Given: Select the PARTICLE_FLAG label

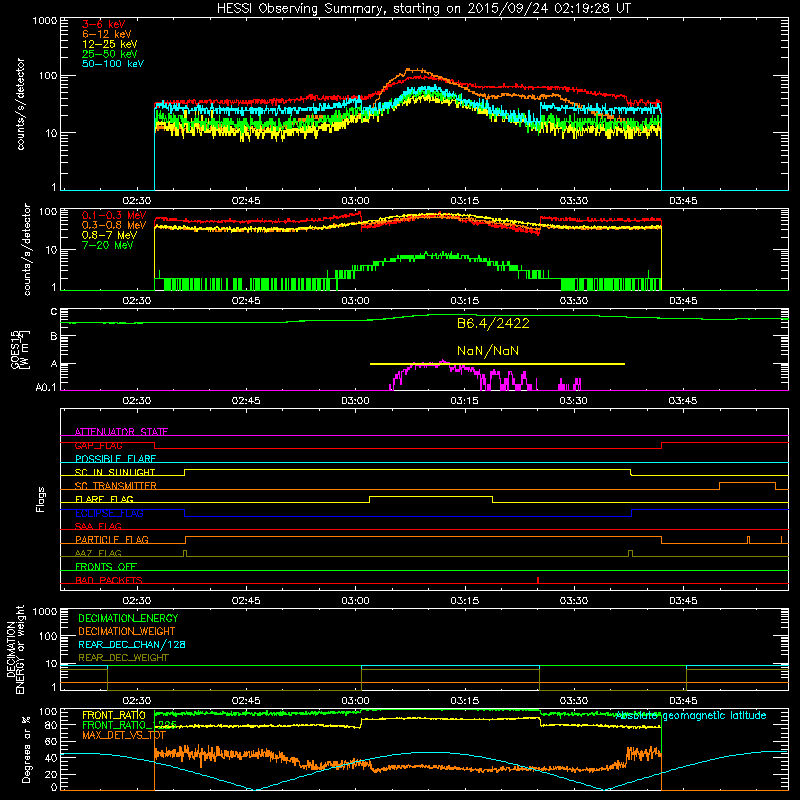Looking at the screenshot, I should pos(112,539).
